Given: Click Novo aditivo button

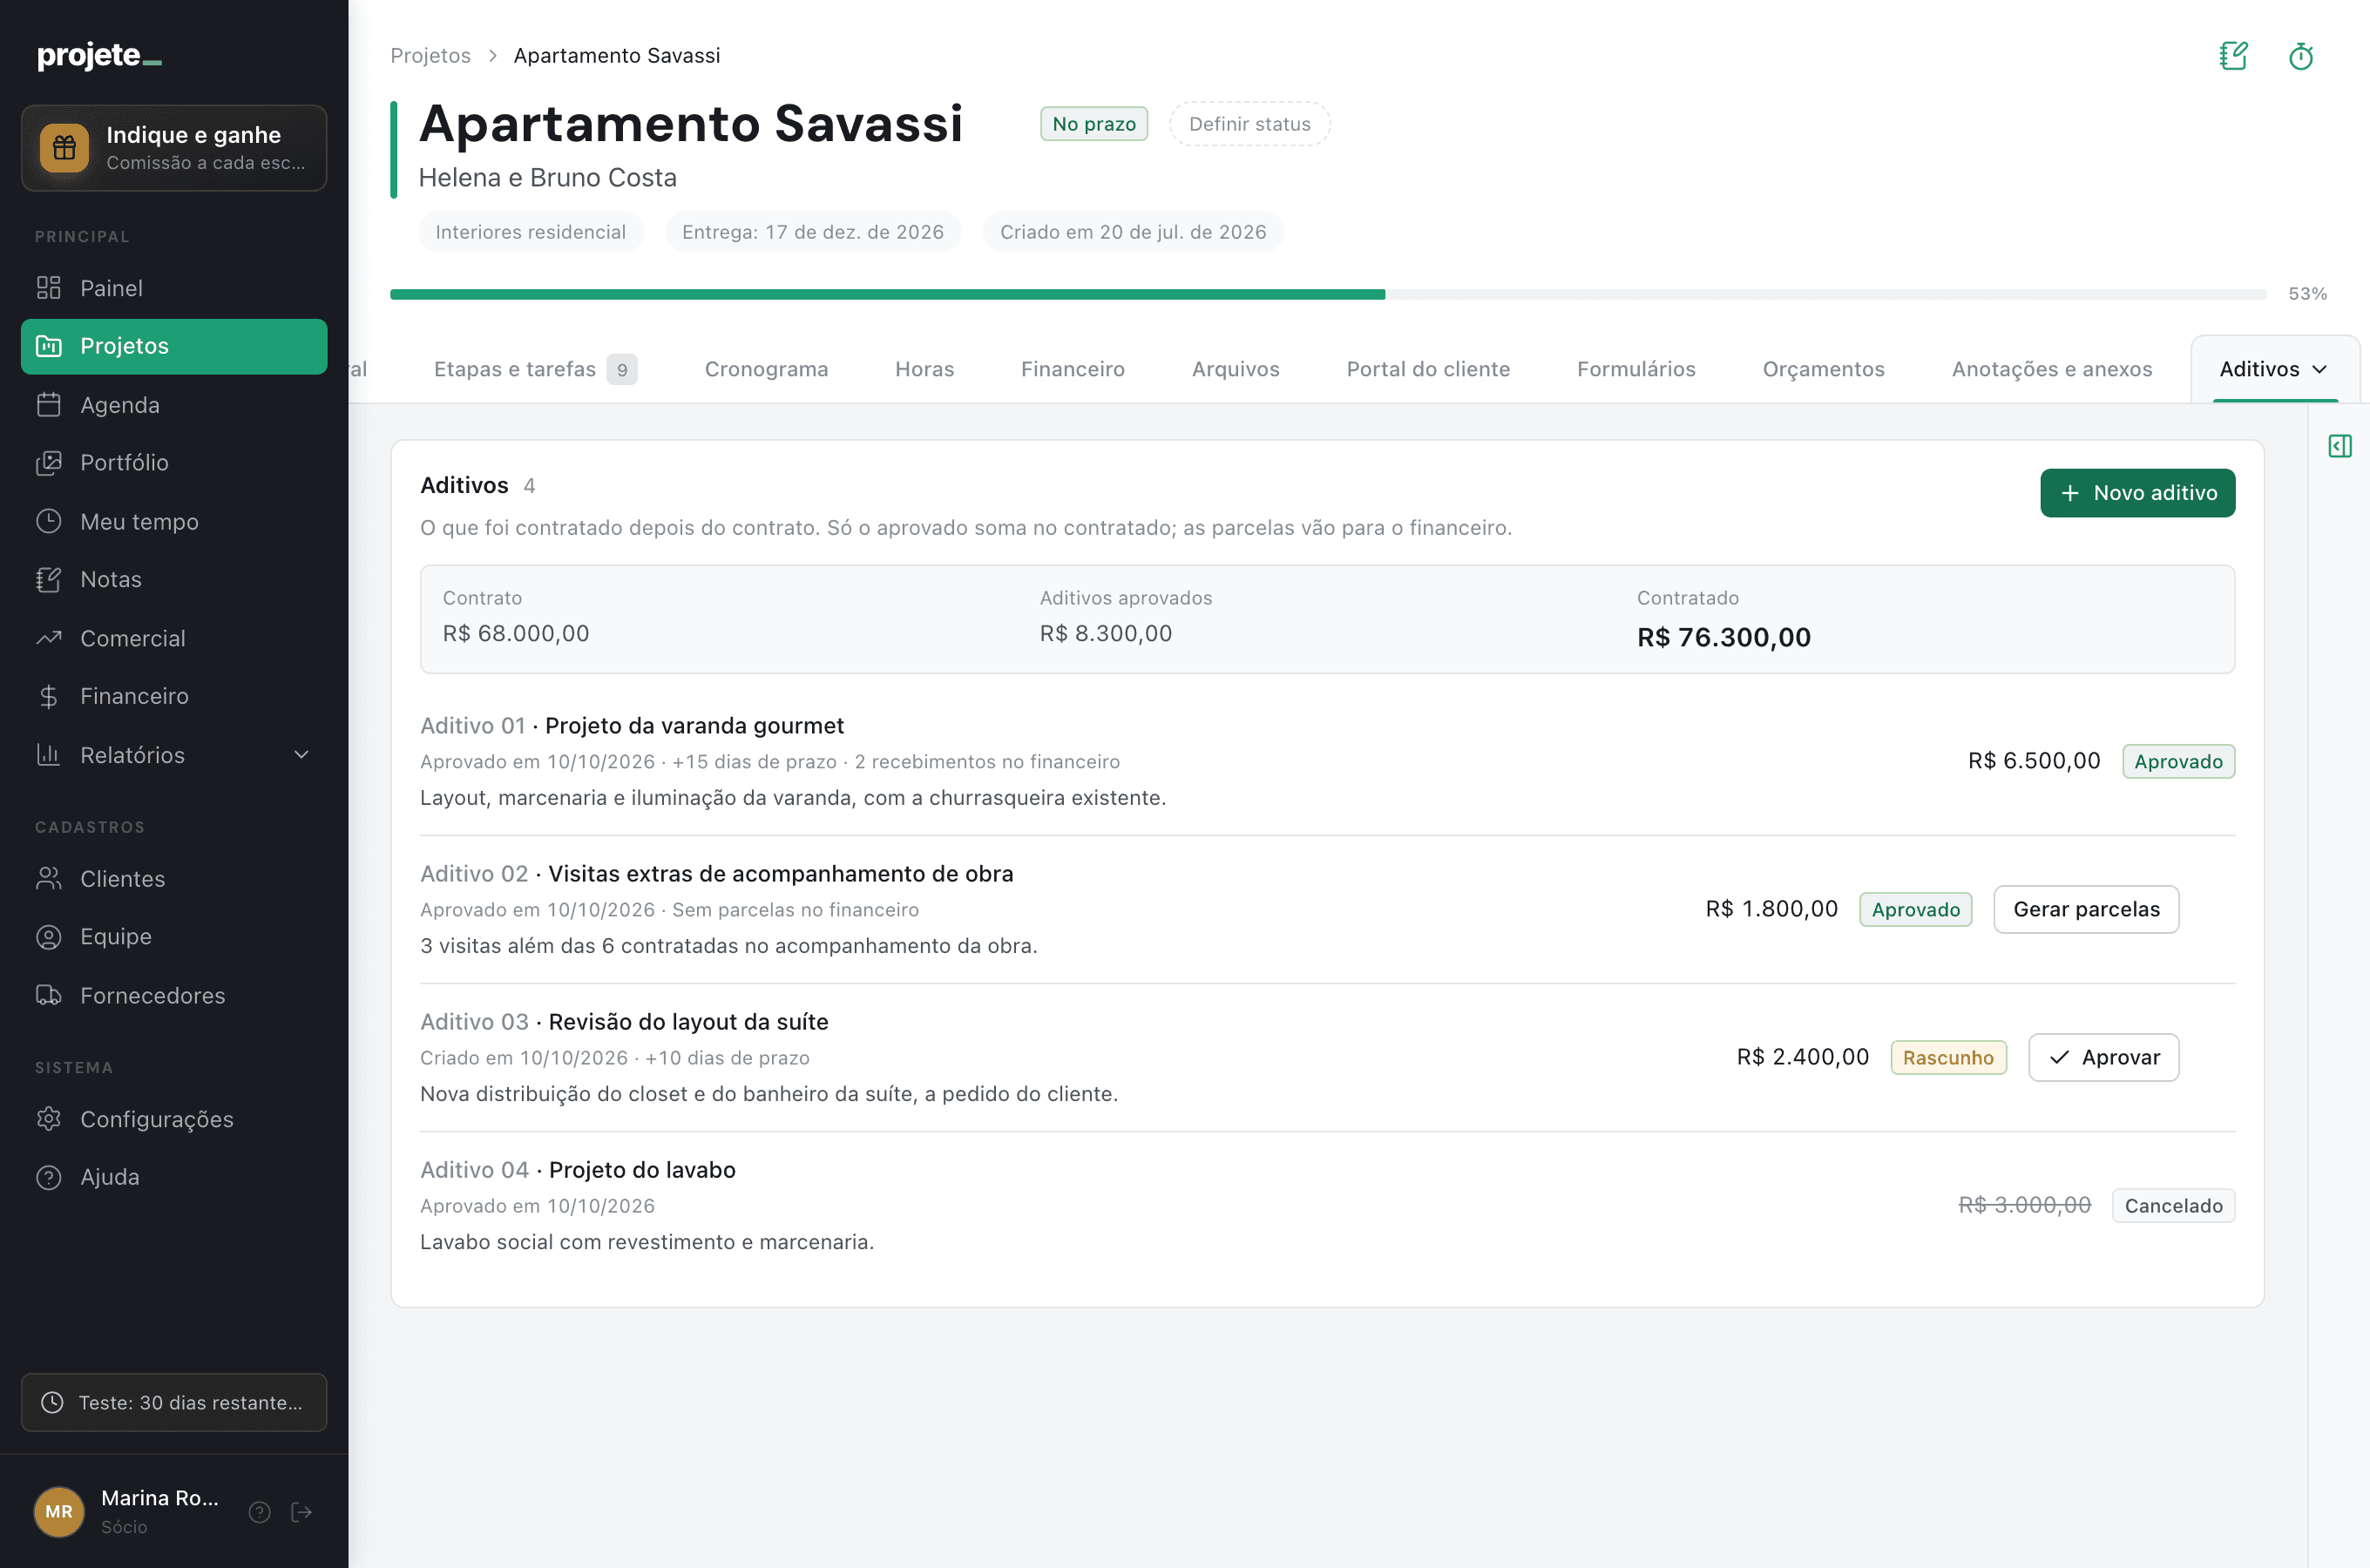Looking at the screenshot, I should [x=2137, y=493].
